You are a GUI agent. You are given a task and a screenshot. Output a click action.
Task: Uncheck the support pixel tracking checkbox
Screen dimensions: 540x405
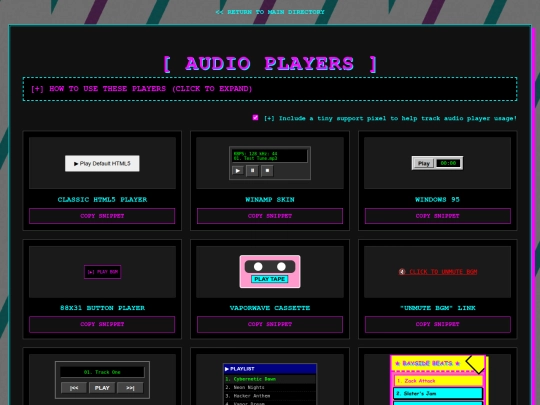(x=255, y=118)
